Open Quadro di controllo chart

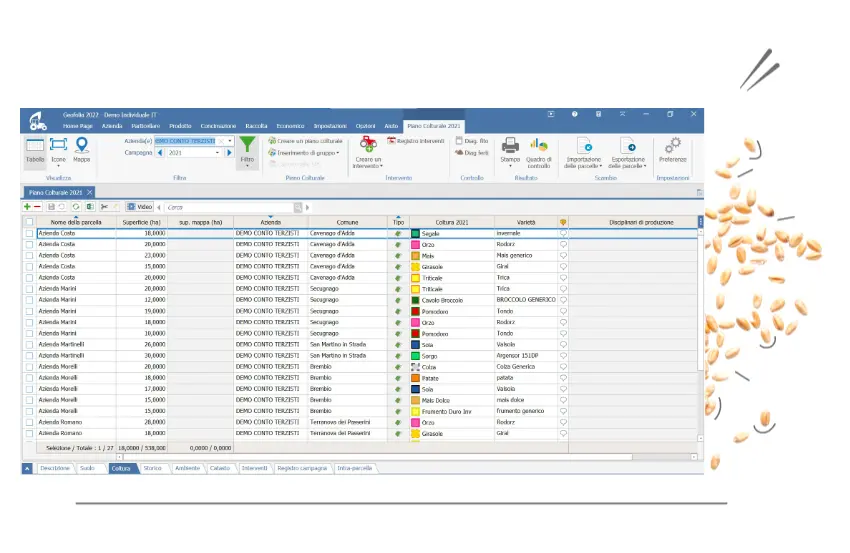coord(538,152)
